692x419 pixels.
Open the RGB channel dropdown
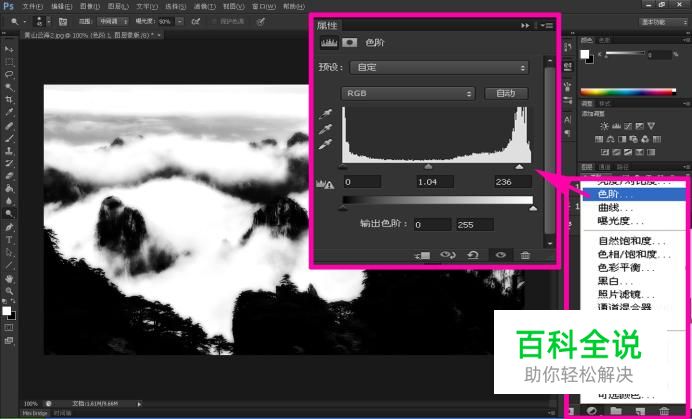click(408, 94)
